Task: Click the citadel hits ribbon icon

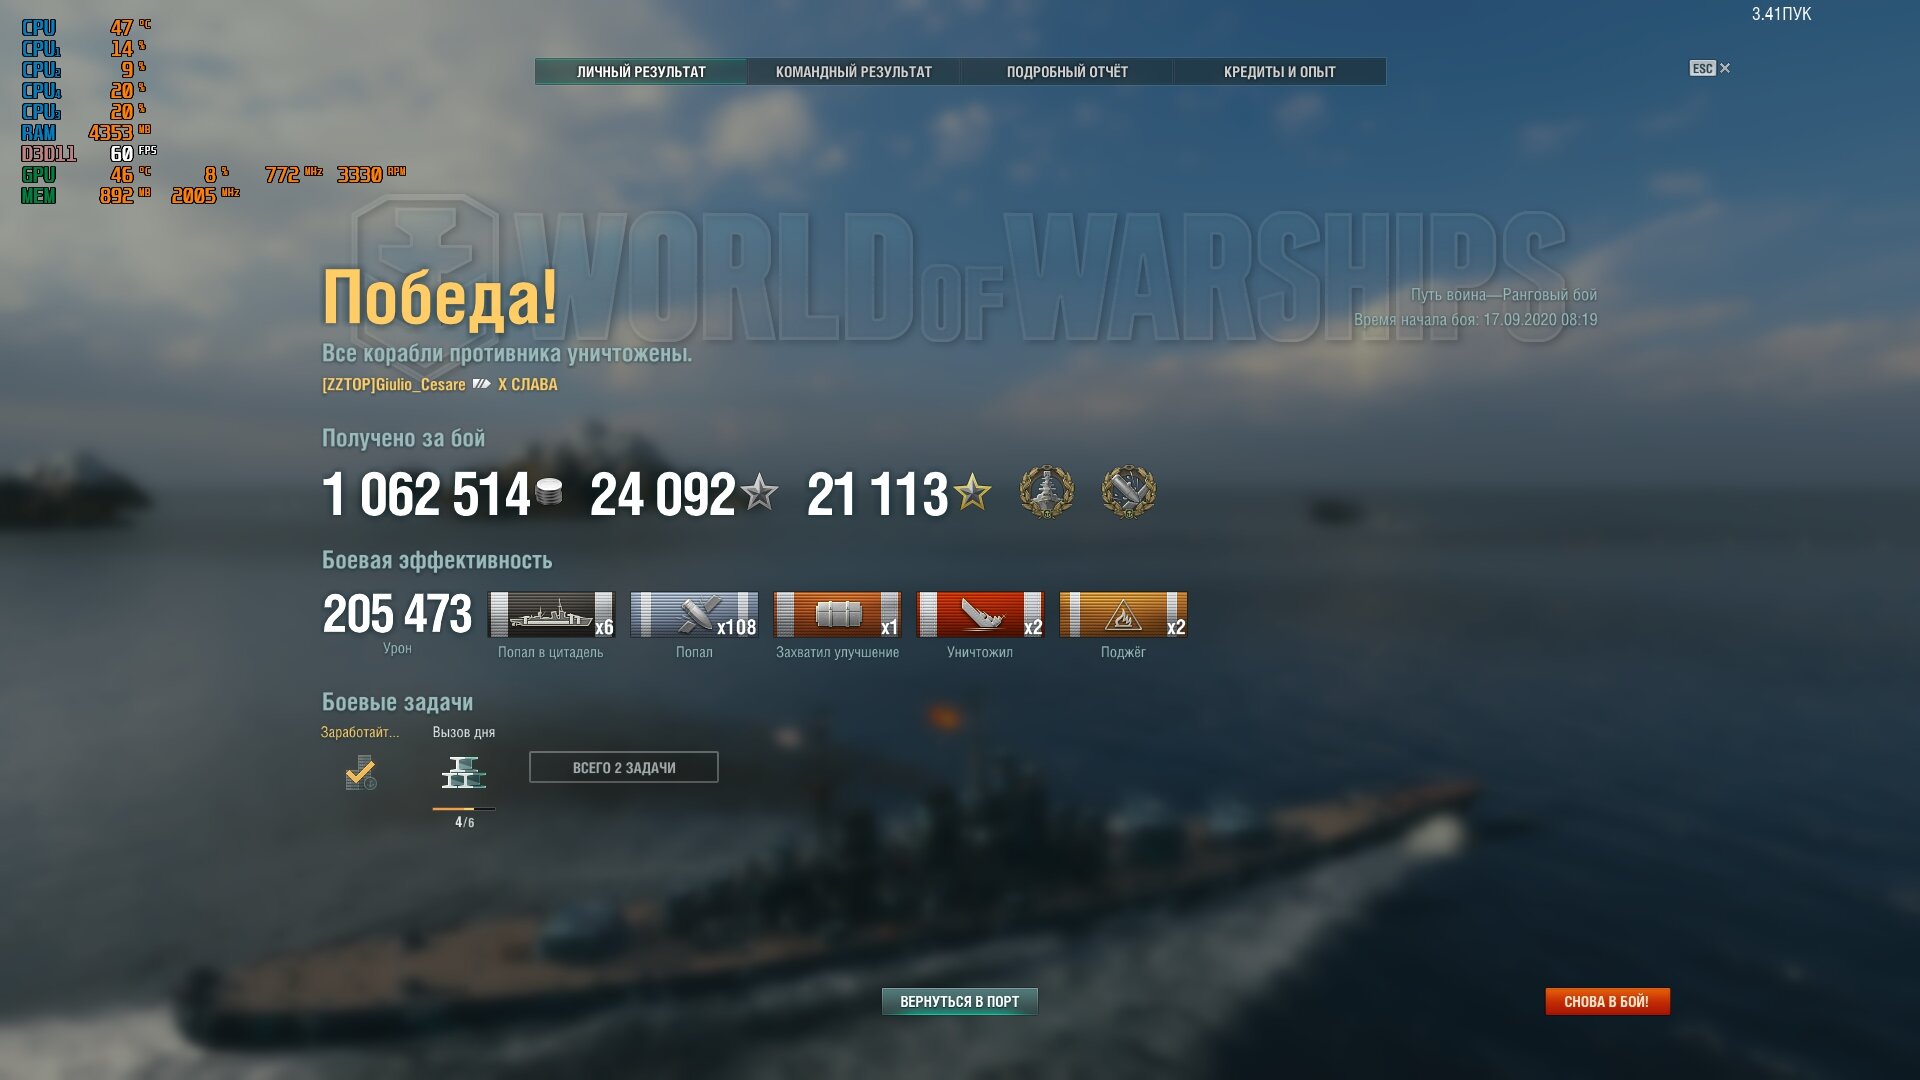Action: coord(551,614)
